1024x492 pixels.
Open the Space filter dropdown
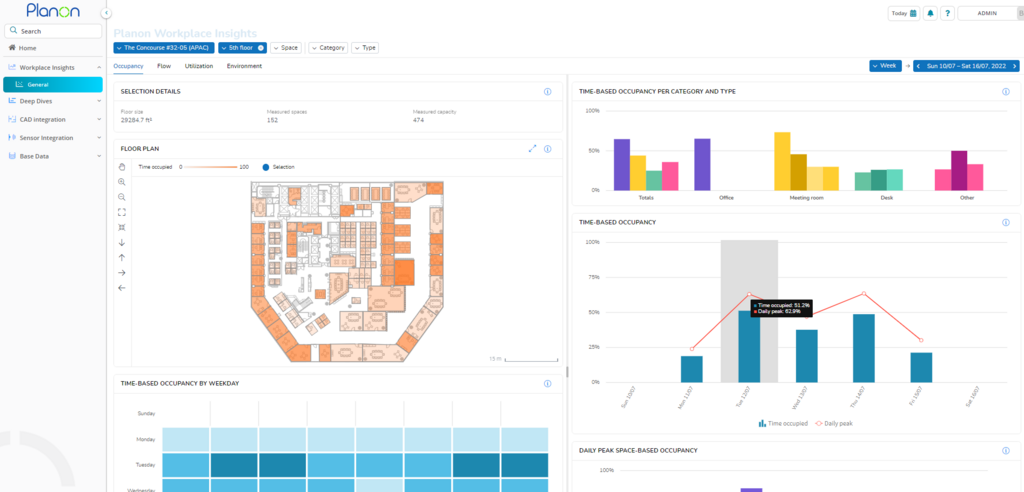pyautogui.click(x=286, y=48)
